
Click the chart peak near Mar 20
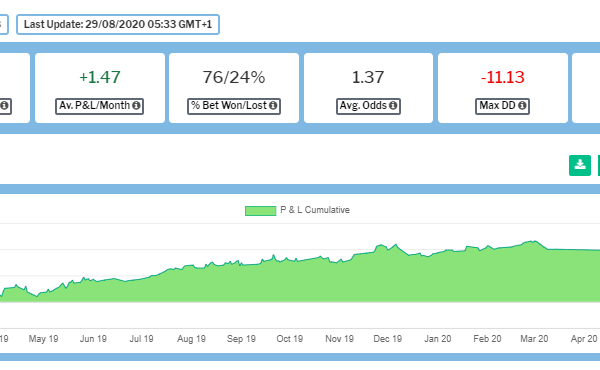534,241
